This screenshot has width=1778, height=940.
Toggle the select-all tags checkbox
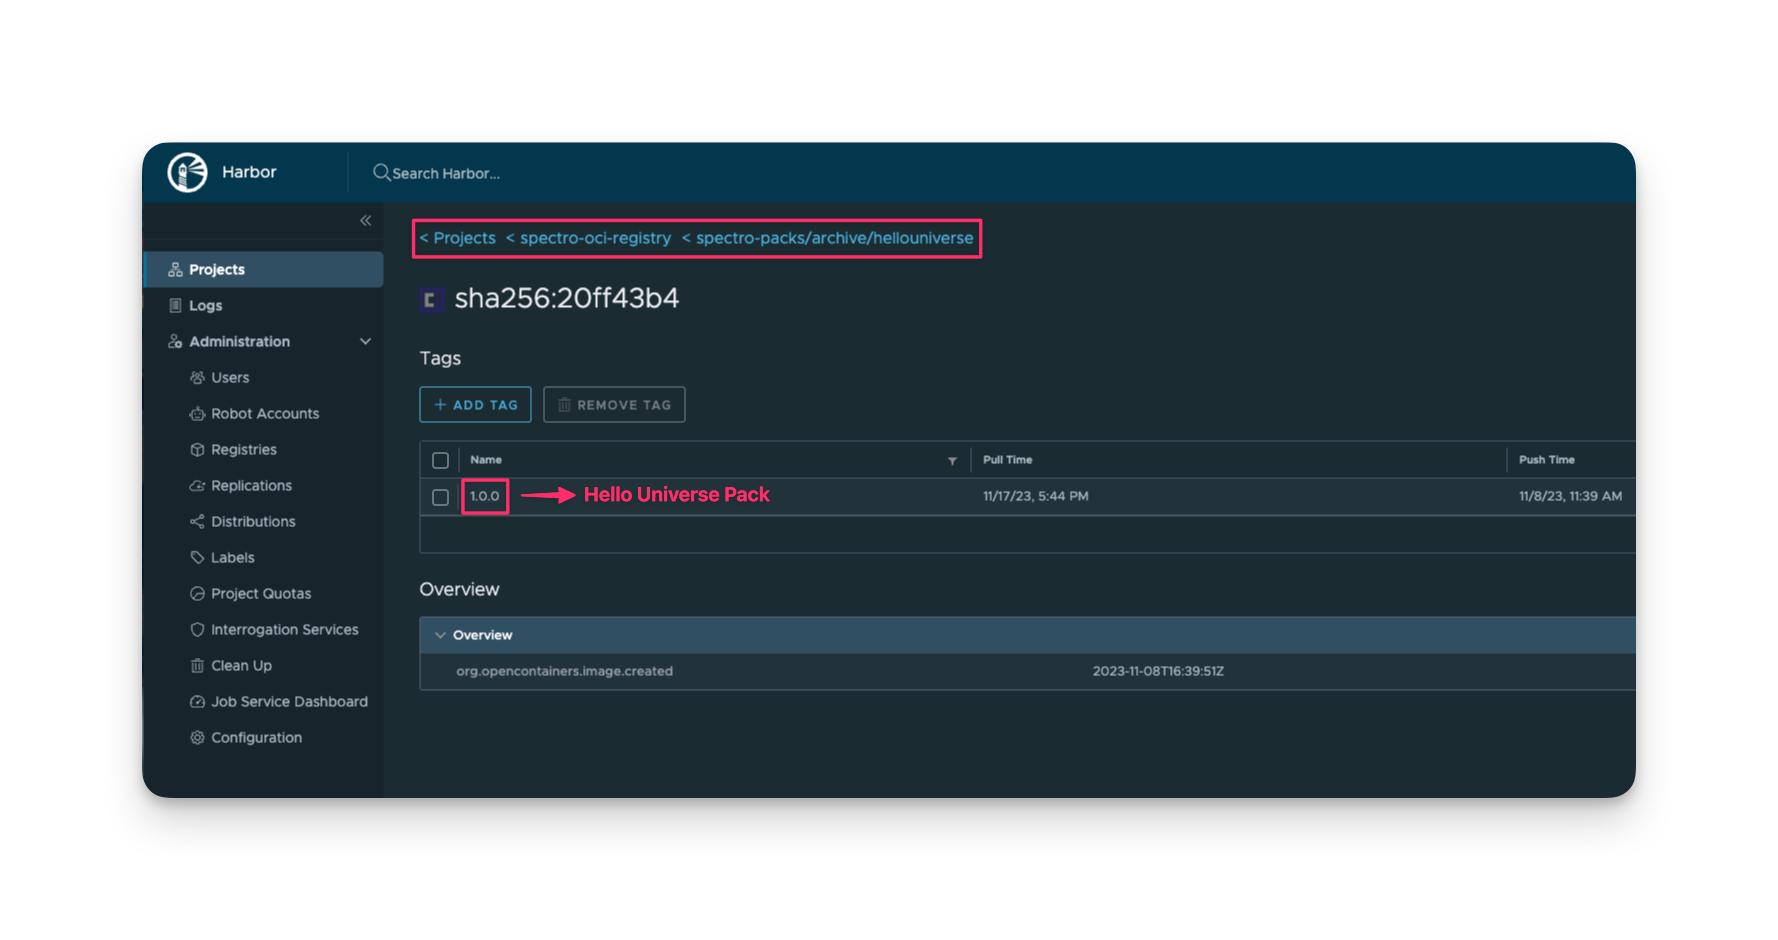tap(440, 461)
